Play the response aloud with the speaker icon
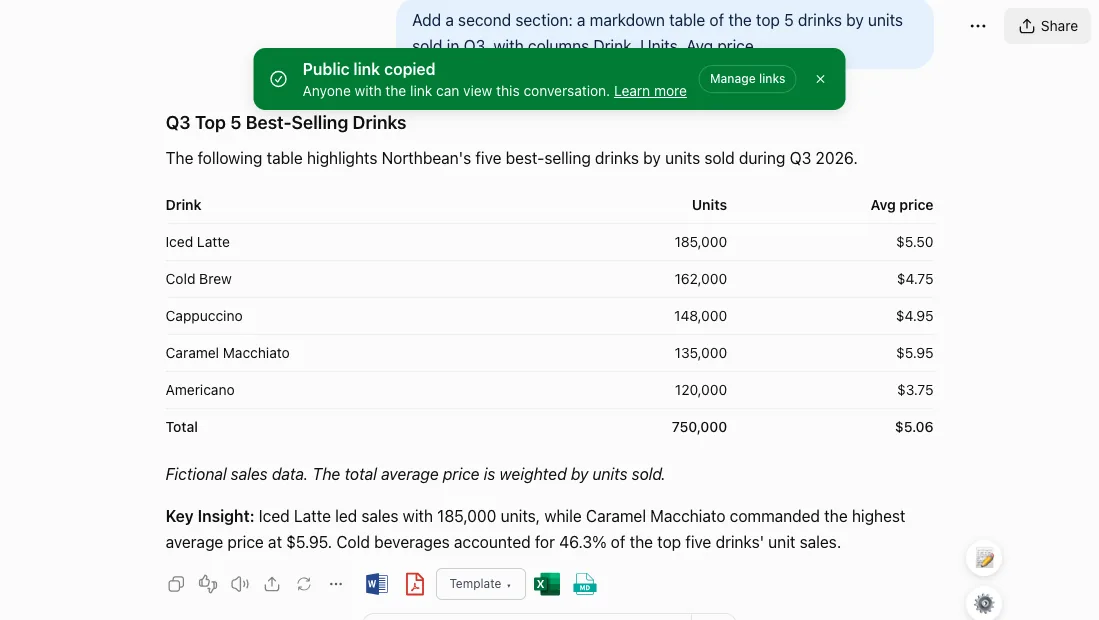The width and height of the screenshot is (1099, 620). (240, 584)
